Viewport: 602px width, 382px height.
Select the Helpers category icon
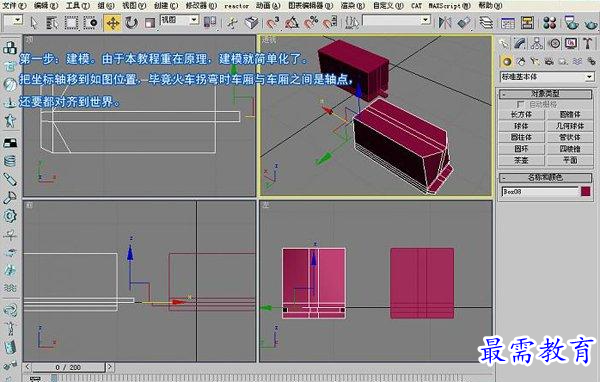click(x=563, y=61)
